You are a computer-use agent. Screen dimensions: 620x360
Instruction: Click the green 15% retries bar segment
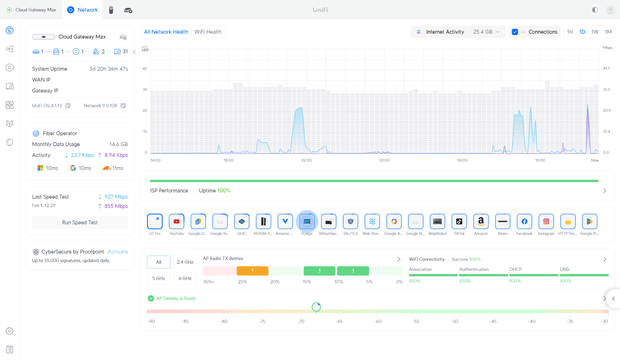319,271
